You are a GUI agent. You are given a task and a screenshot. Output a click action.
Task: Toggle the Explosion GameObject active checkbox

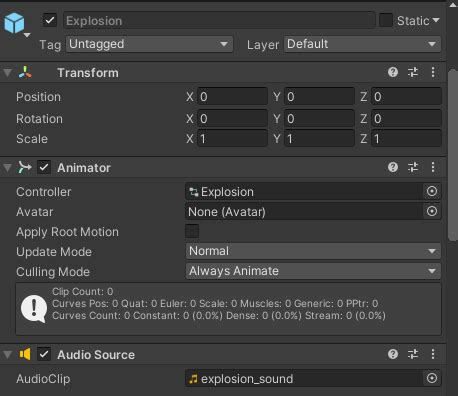[x=50, y=20]
